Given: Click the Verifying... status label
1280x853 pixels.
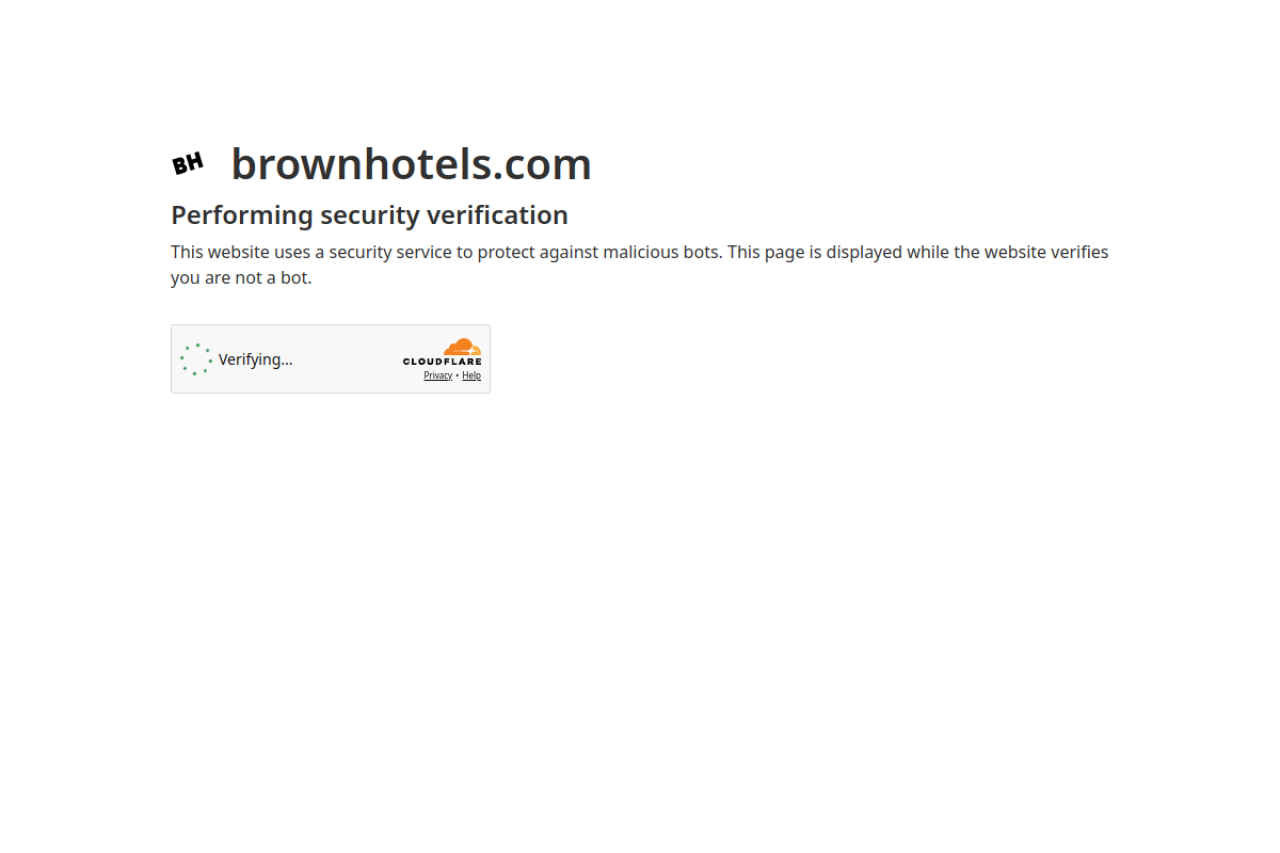Looking at the screenshot, I should pyautogui.click(x=256, y=359).
